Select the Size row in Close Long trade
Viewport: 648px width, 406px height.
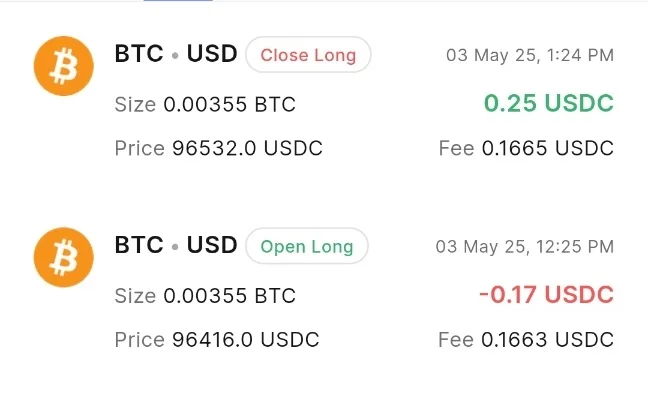(205, 105)
